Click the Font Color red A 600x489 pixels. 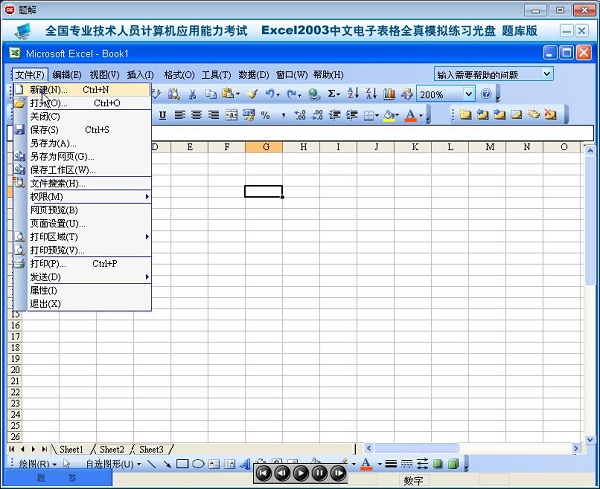411,115
